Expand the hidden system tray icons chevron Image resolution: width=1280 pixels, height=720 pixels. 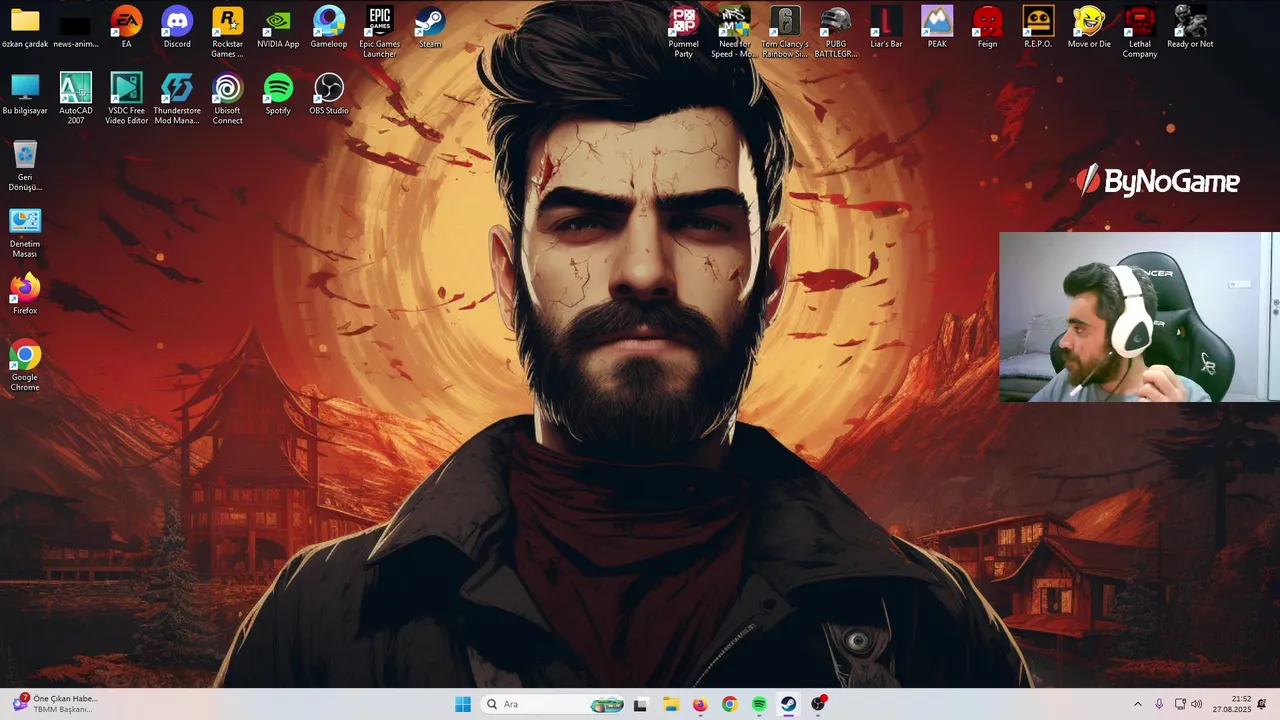pyautogui.click(x=1137, y=704)
